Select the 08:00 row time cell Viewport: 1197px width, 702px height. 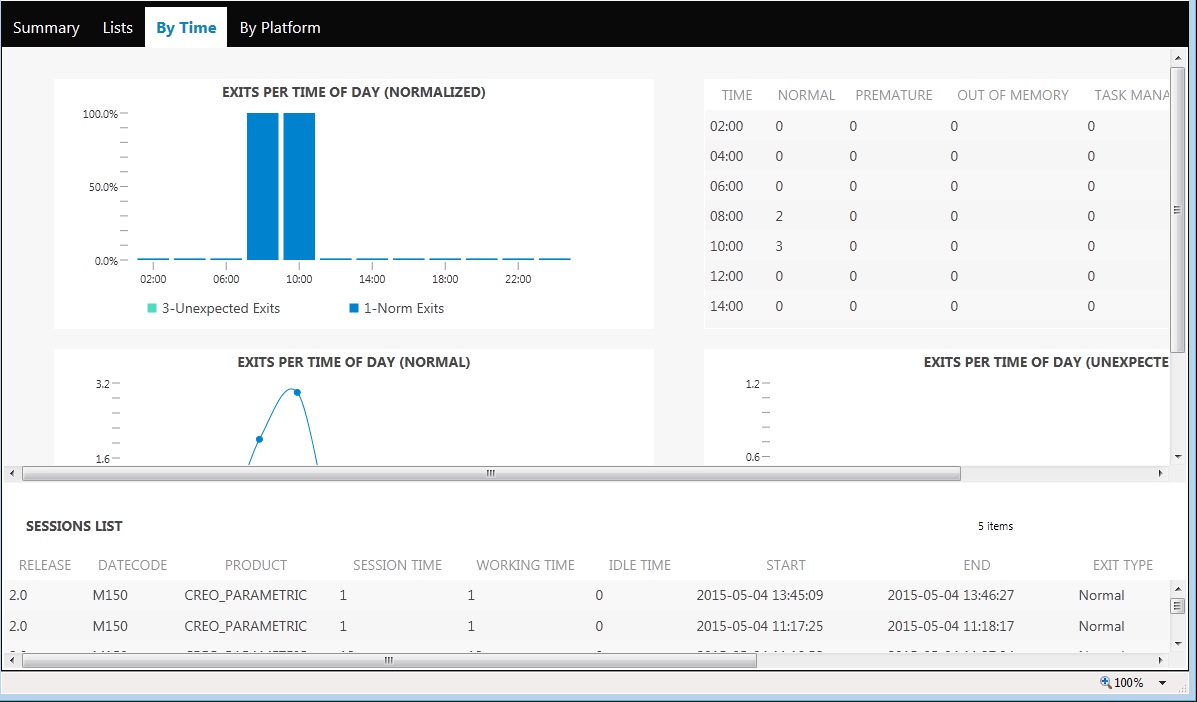(726, 216)
